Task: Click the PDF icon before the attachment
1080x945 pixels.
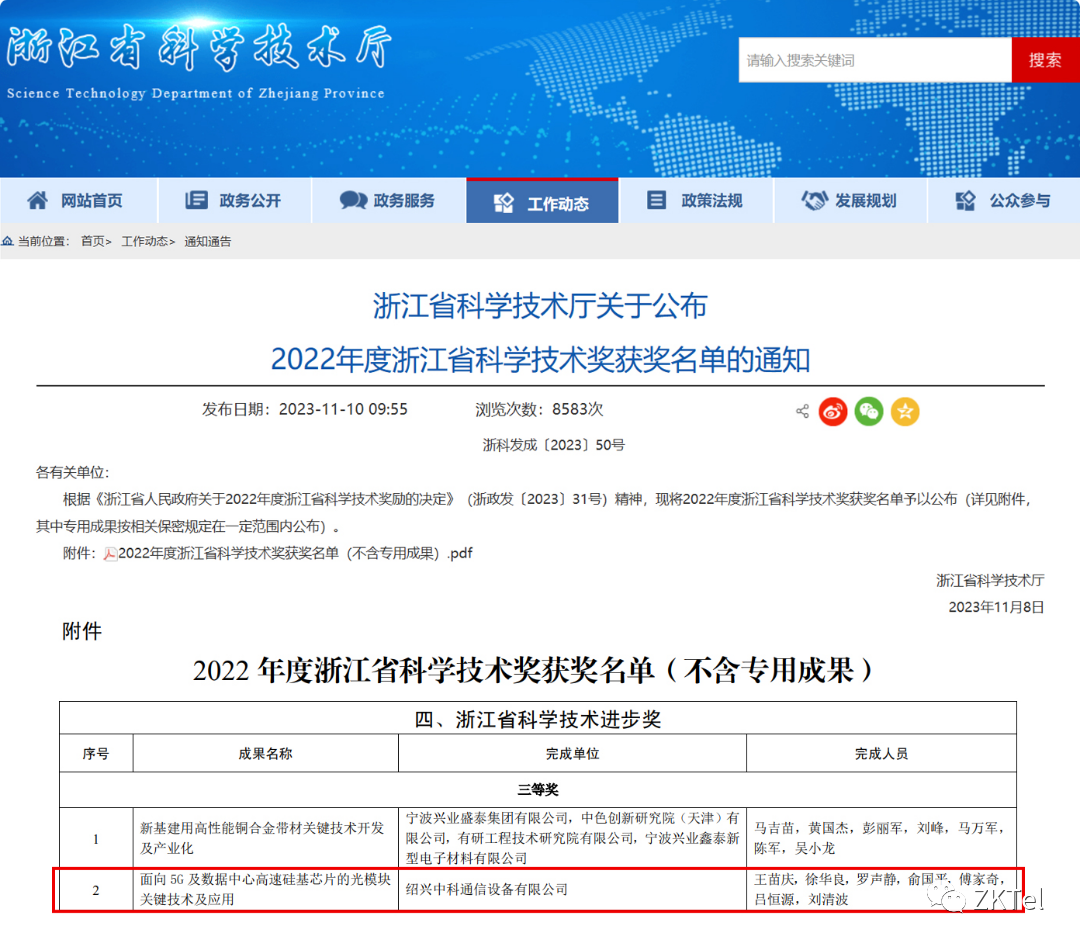Action: click(x=110, y=554)
